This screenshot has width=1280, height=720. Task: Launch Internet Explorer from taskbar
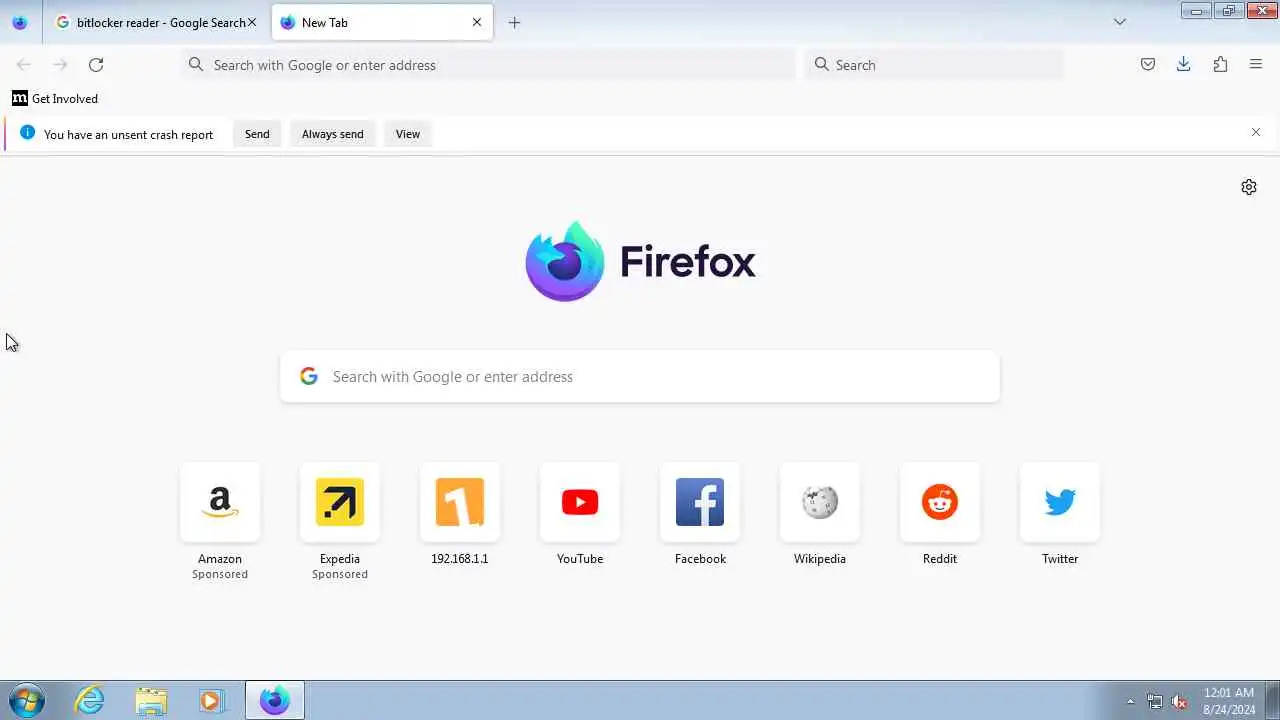pos(90,700)
